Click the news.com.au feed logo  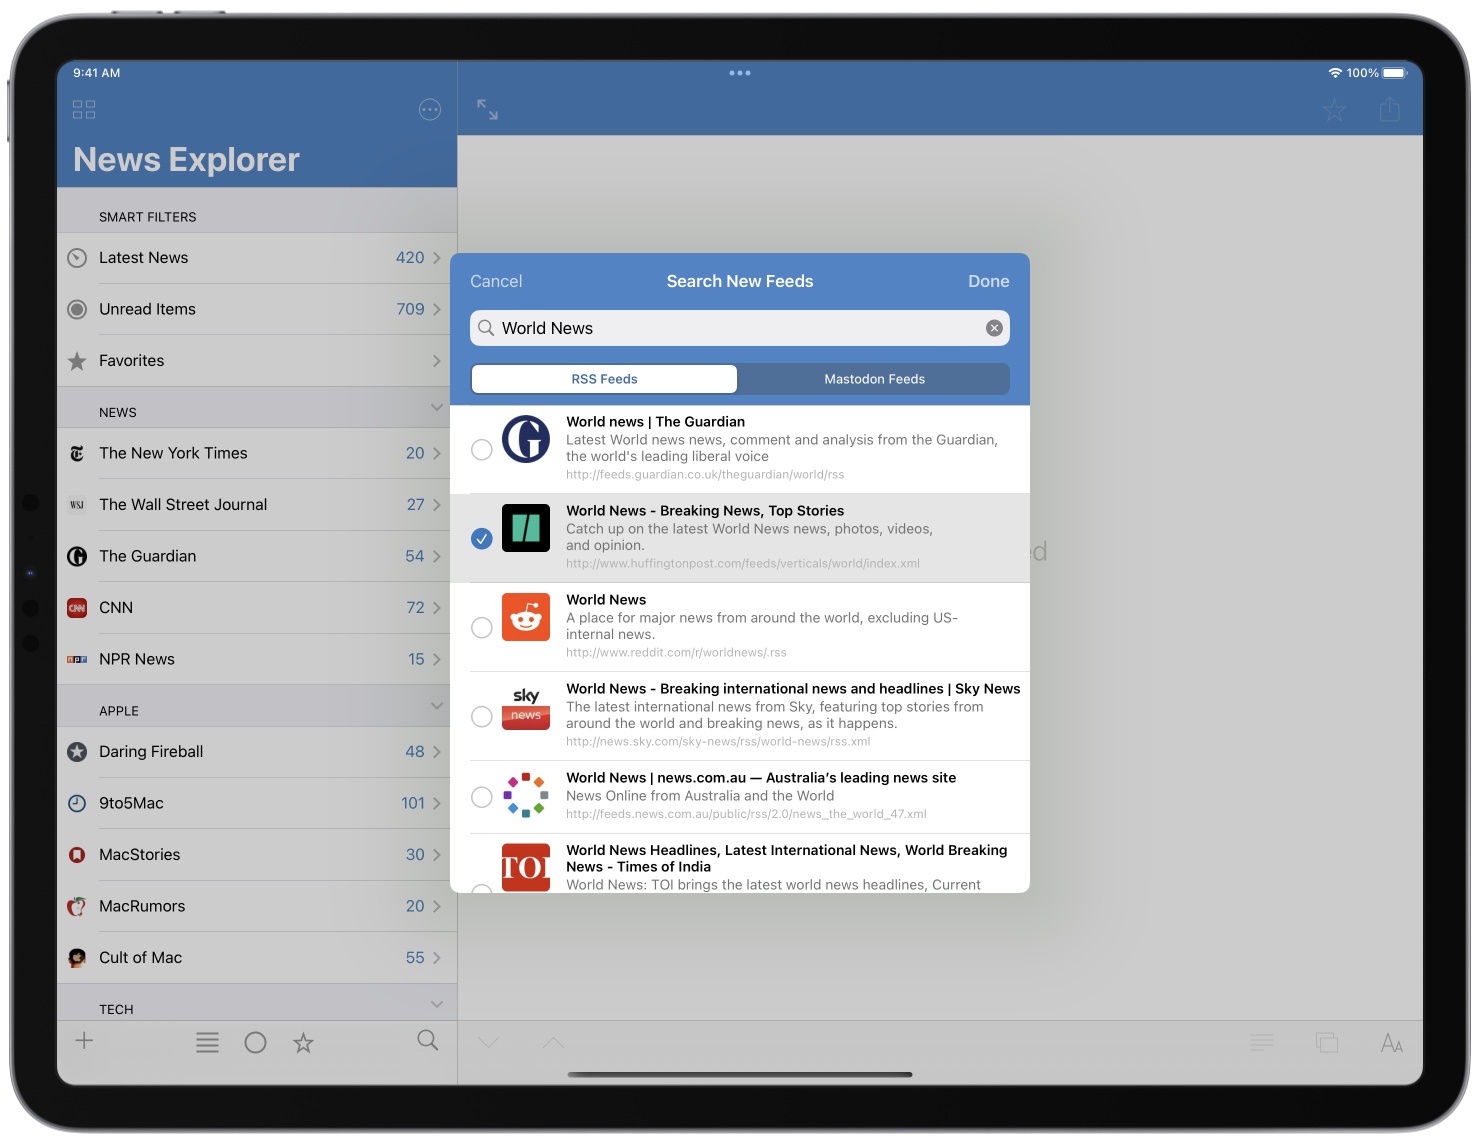pos(526,795)
